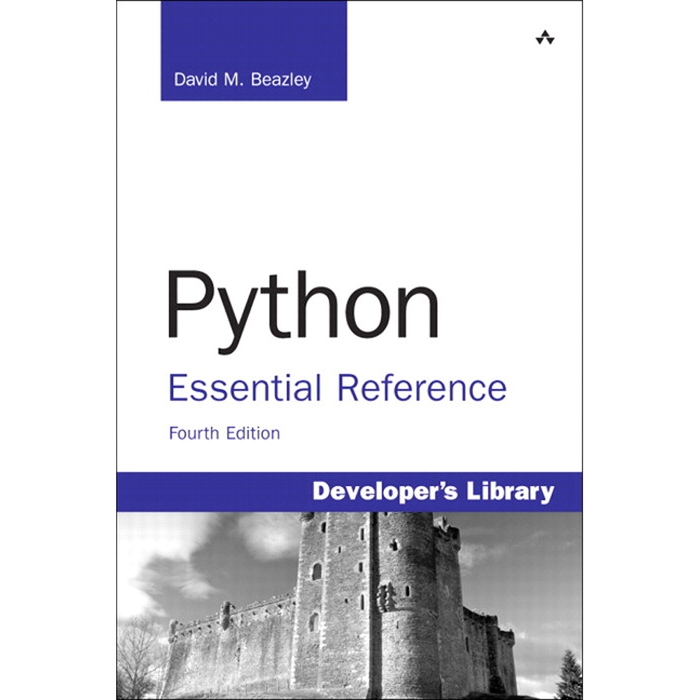The width and height of the screenshot is (700, 700).
Task: Click the large Python title
Action: 303,310
